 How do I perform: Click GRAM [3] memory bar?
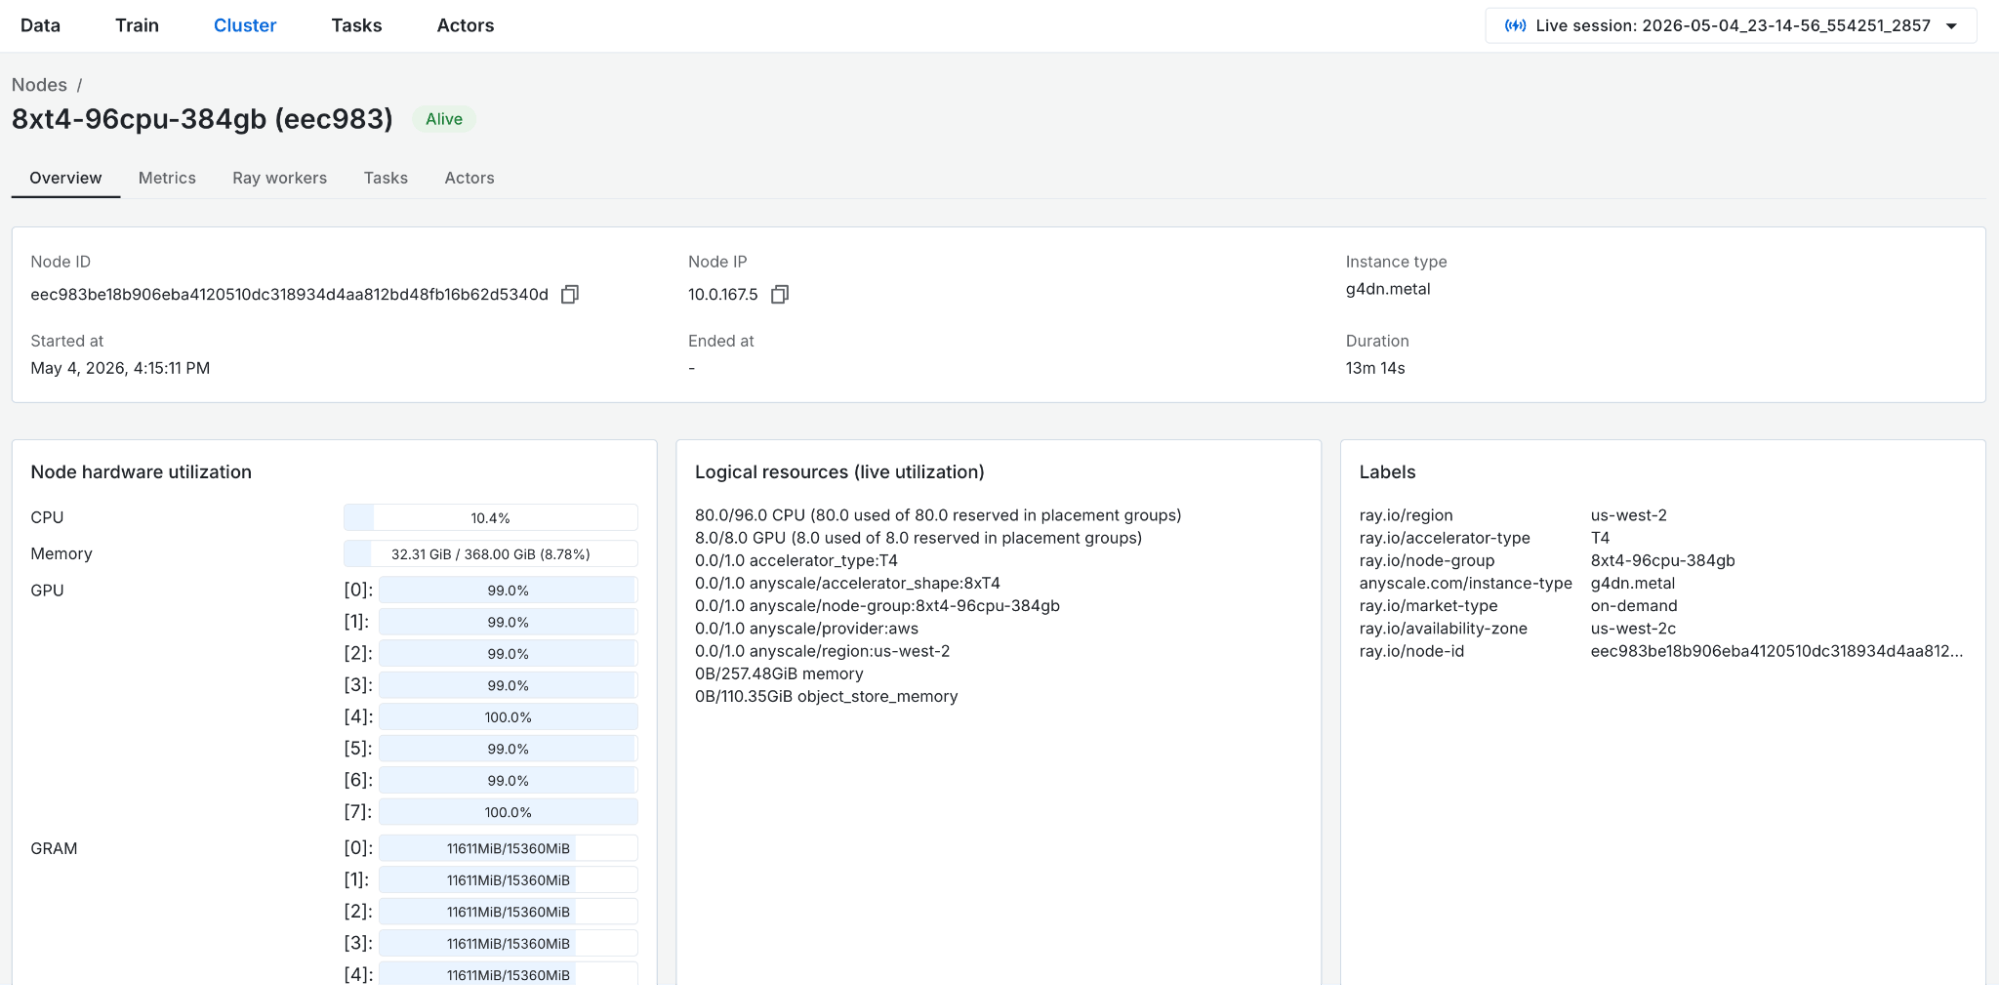(x=508, y=944)
